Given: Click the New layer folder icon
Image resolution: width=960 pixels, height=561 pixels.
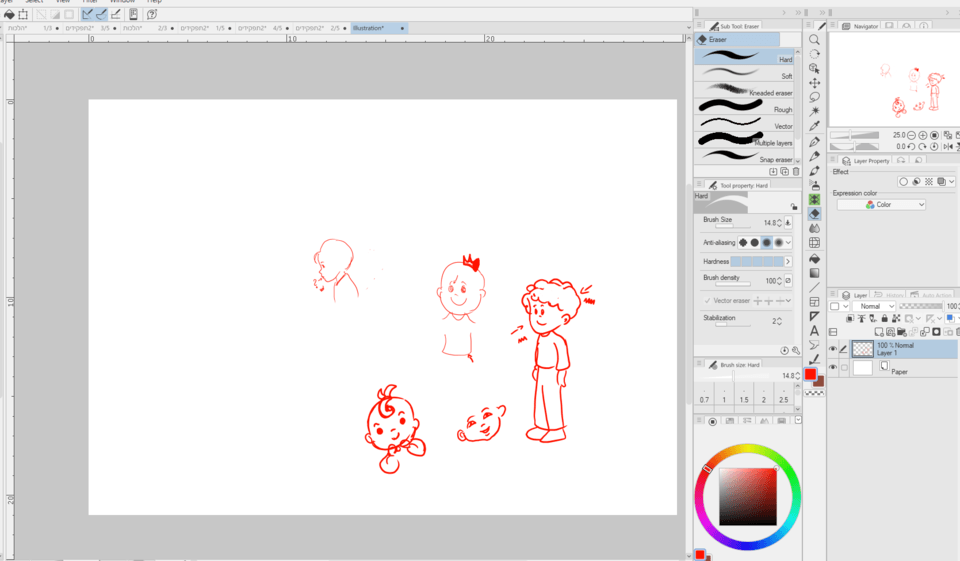Looking at the screenshot, I should [x=901, y=332].
